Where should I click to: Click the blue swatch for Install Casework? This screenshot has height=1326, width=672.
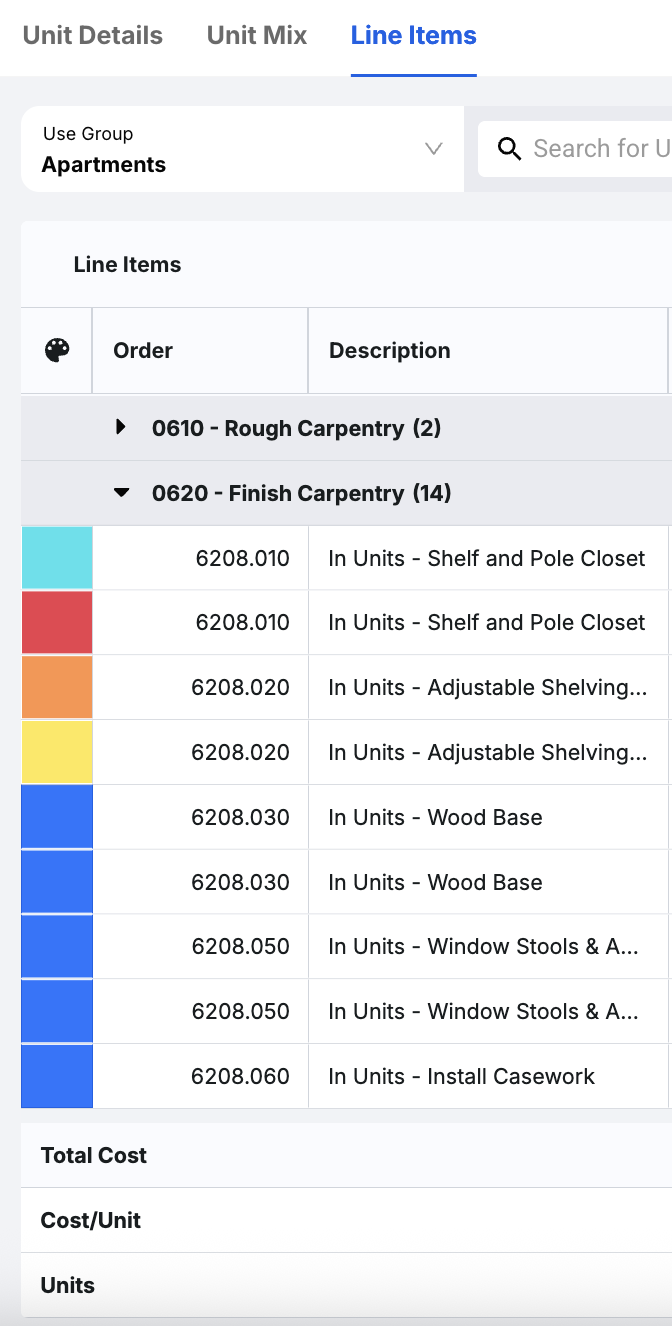[x=57, y=1076]
